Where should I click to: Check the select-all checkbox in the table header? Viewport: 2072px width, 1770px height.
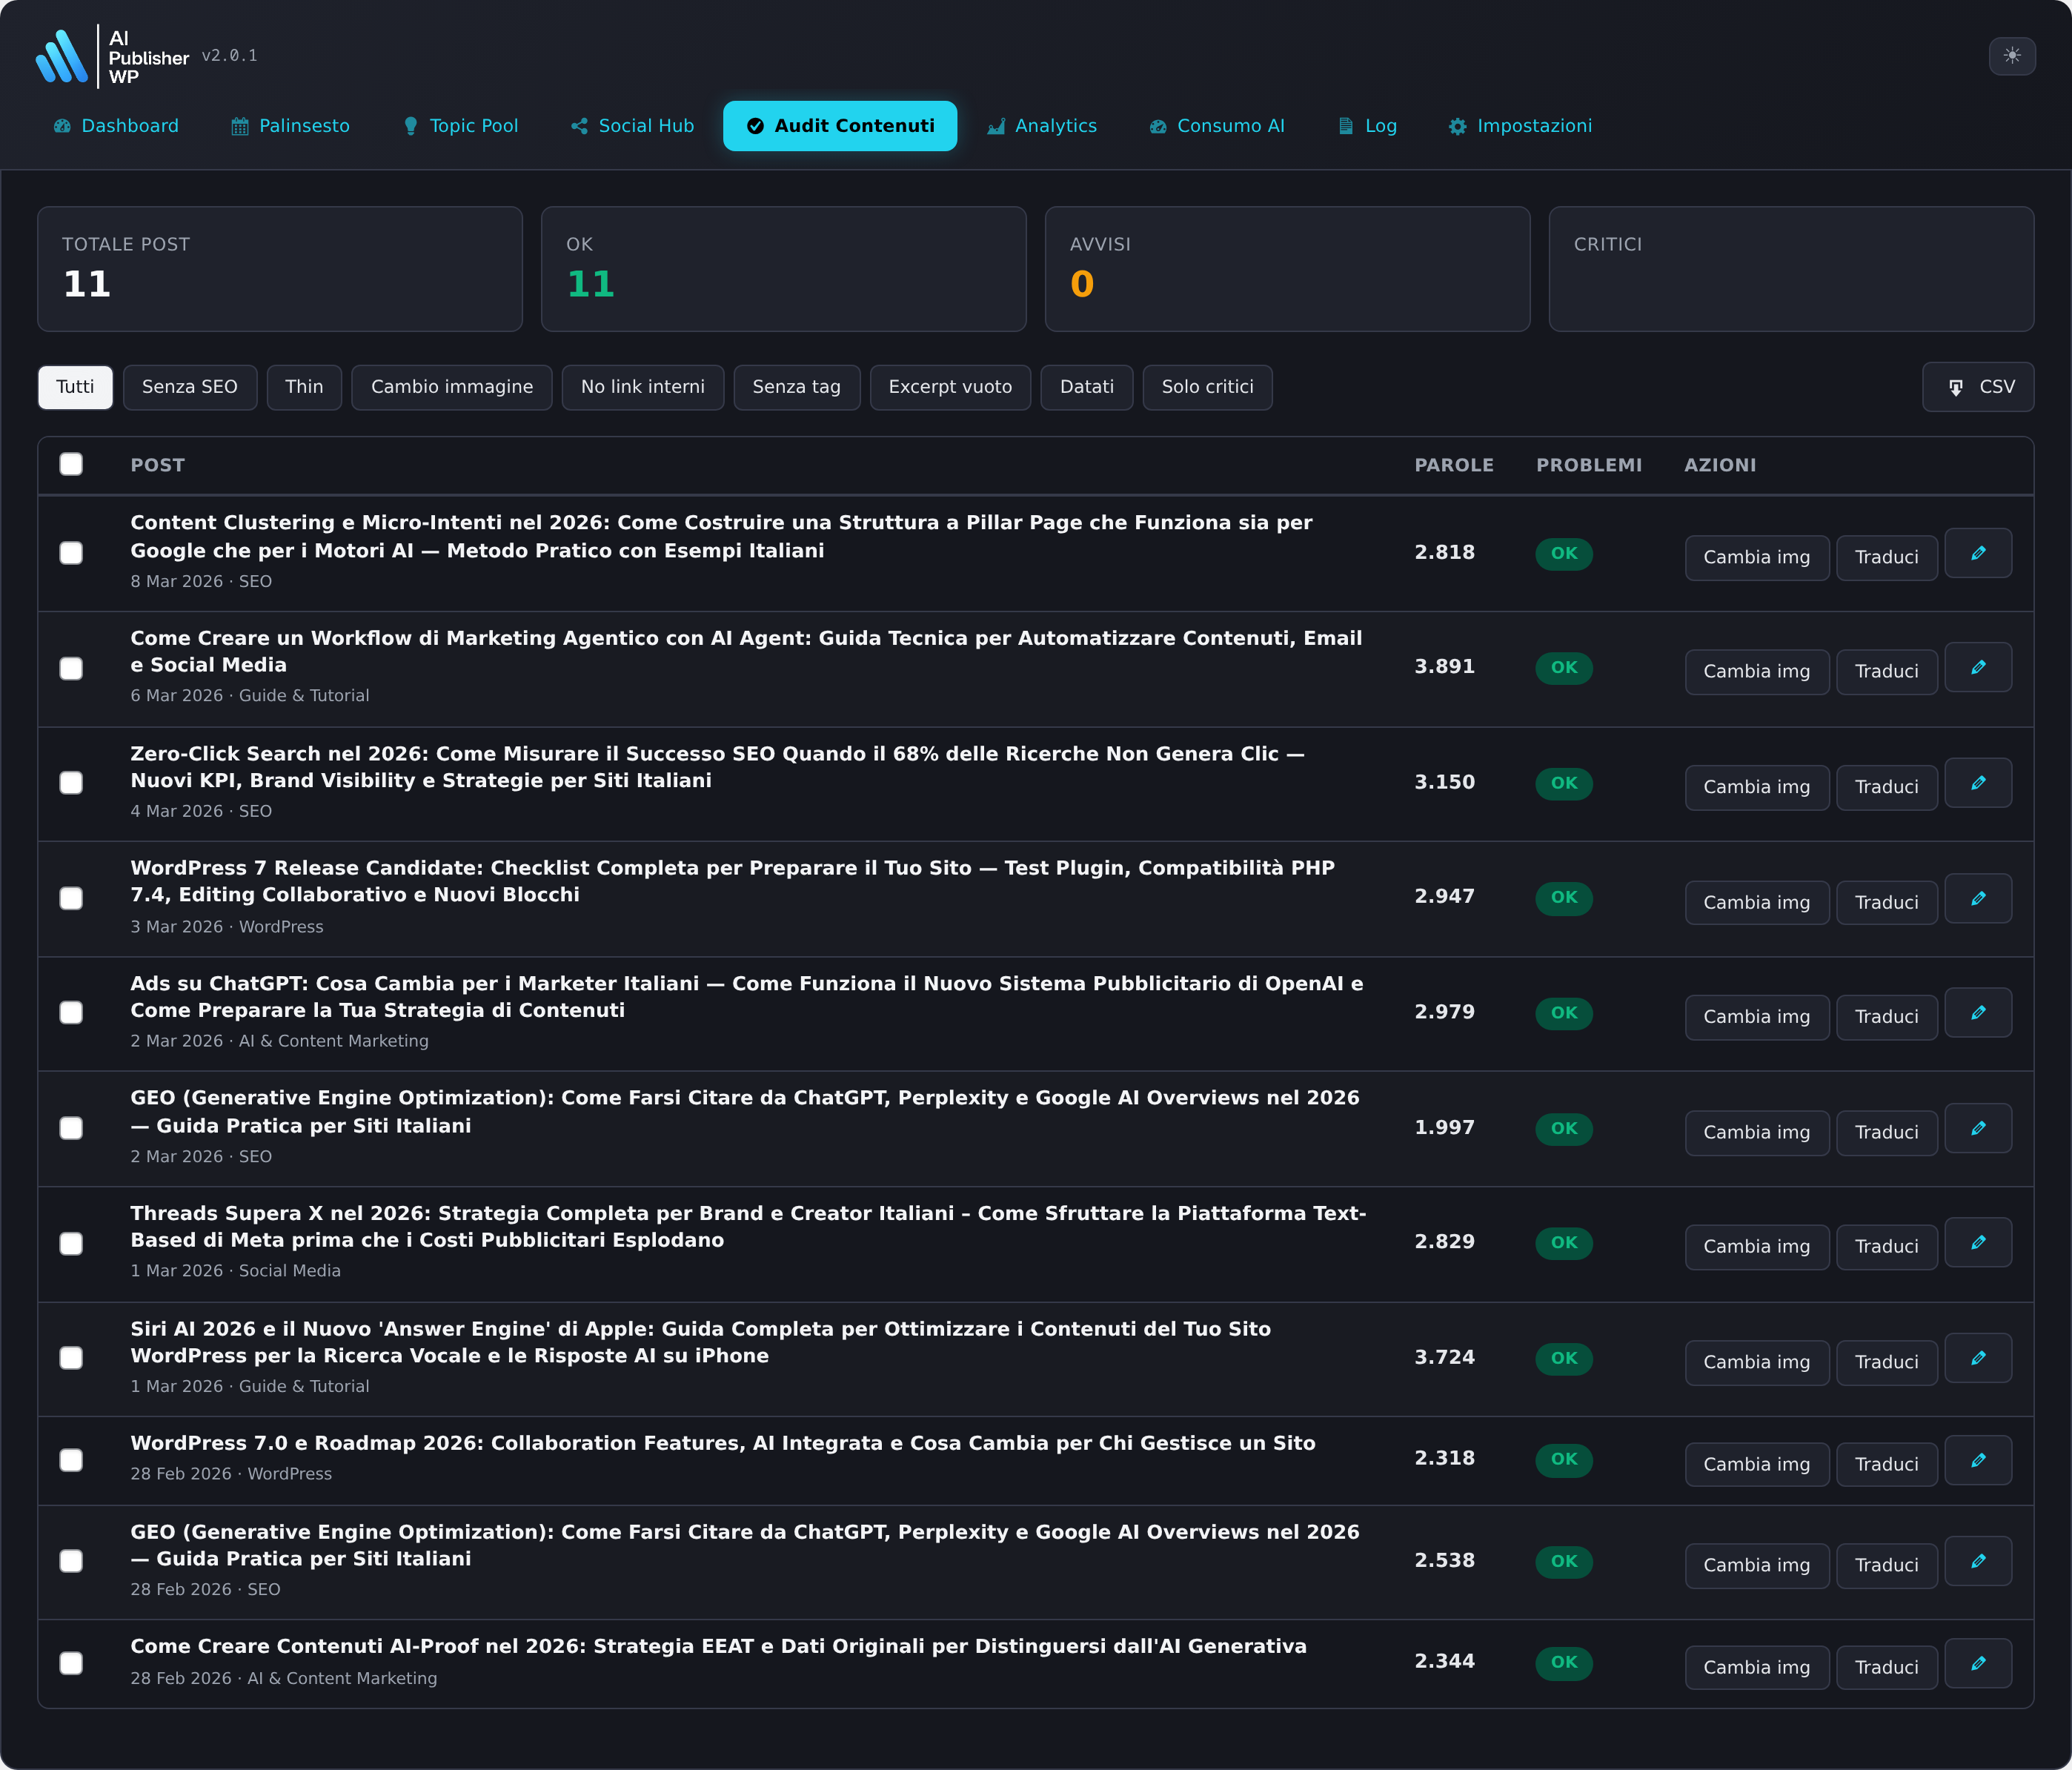click(x=72, y=464)
